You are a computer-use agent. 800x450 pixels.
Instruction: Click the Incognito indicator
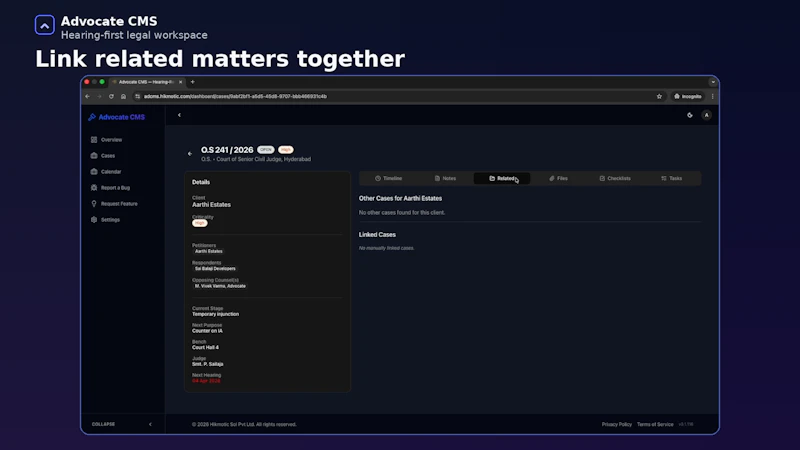687,96
